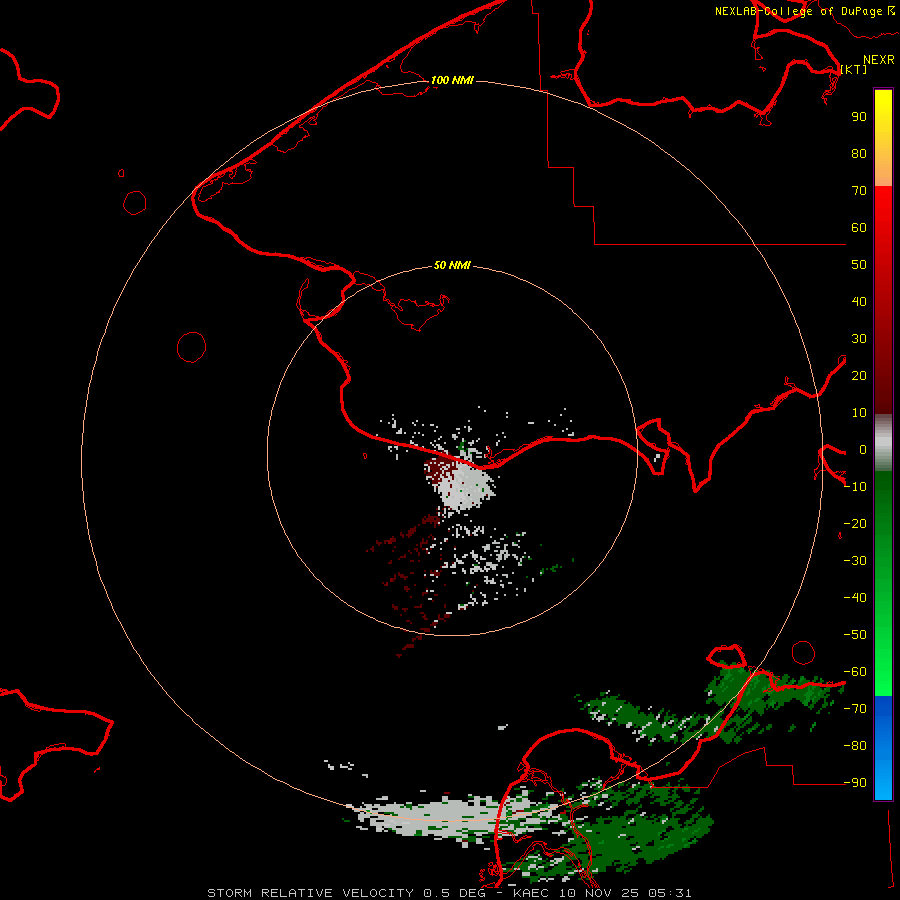Select the -20 value on the velocity scale
The image size is (900, 900).
(855, 524)
